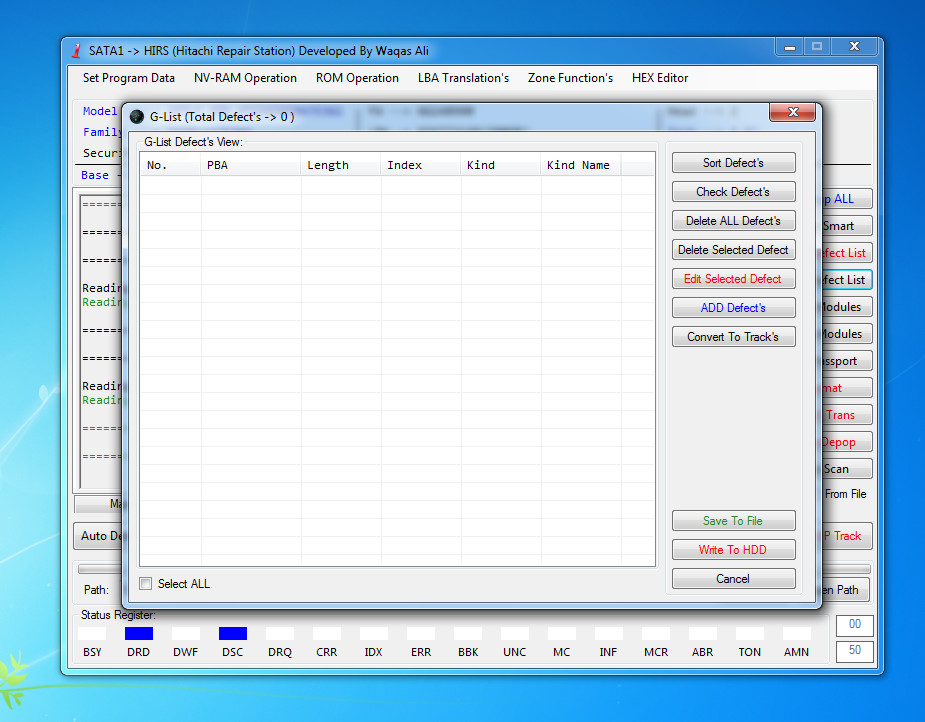925x722 pixels.
Task: Cancel the G-List dialog
Action: pos(733,579)
